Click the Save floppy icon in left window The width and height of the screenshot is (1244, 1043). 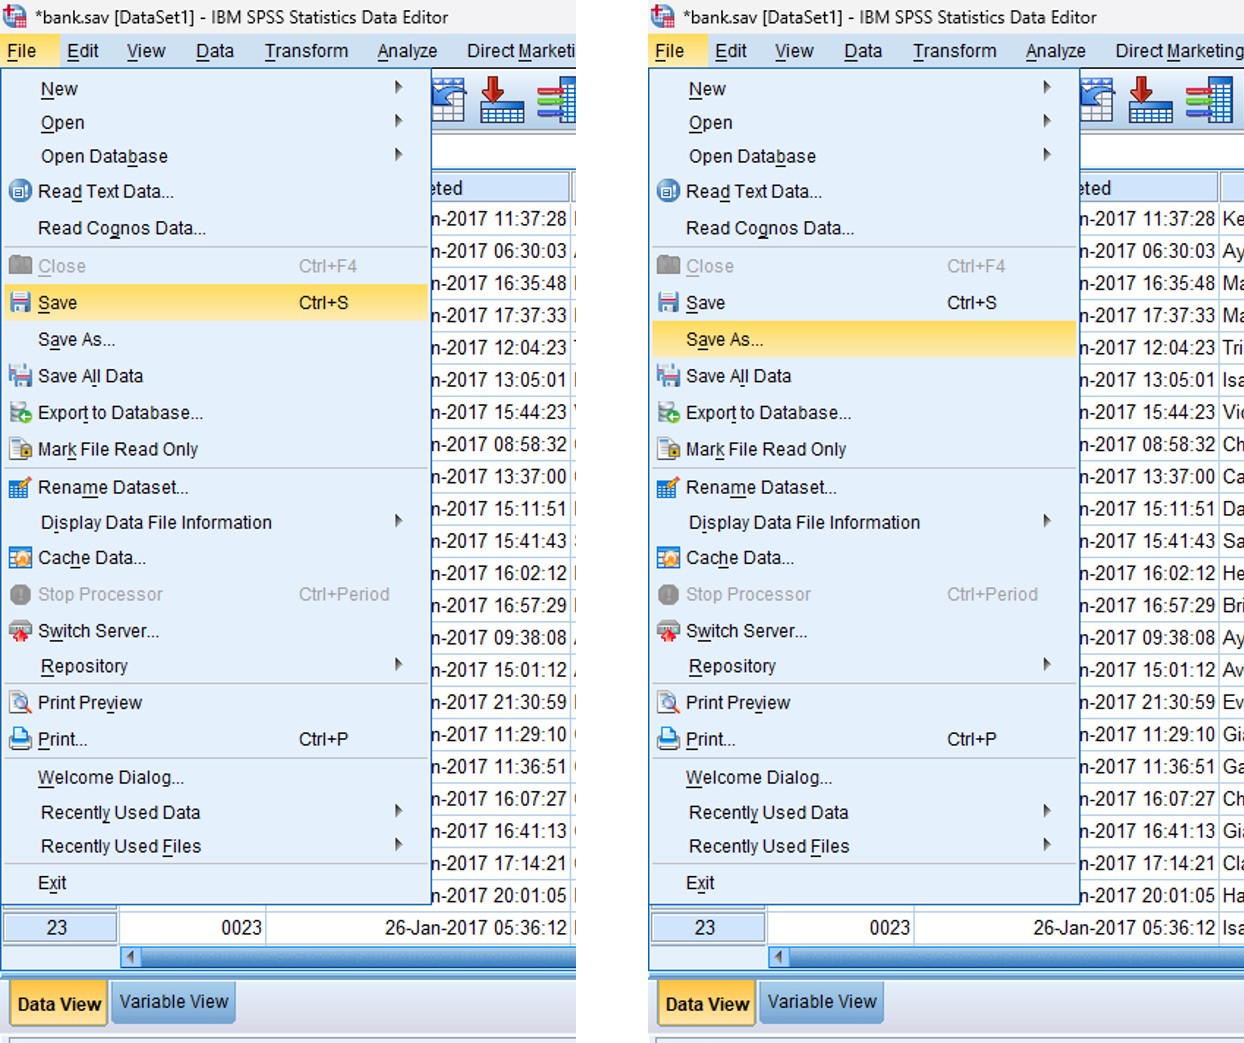(20, 303)
